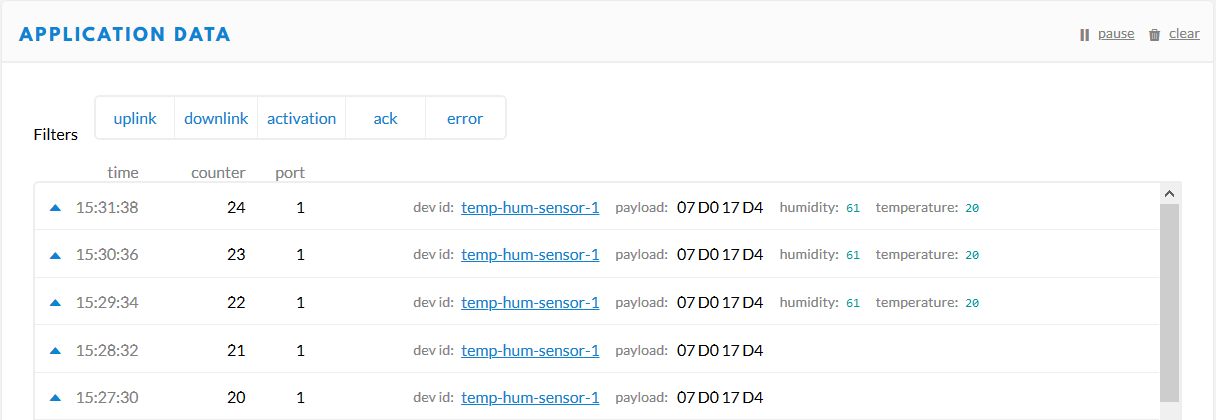The width and height of the screenshot is (1216, 420).
Task: Expand the 15:29:34 message row arrow
Action: pyautogui.click(x=55, y=303)
